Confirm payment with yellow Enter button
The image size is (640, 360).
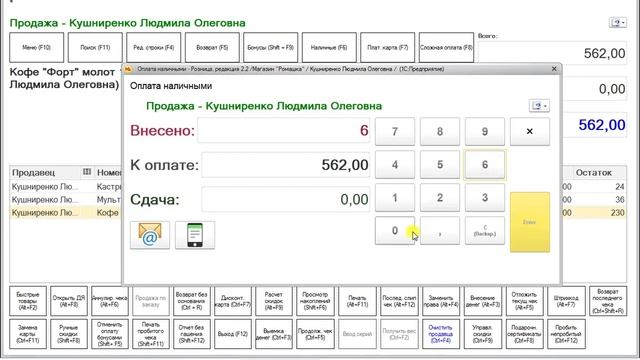(529, 222)
